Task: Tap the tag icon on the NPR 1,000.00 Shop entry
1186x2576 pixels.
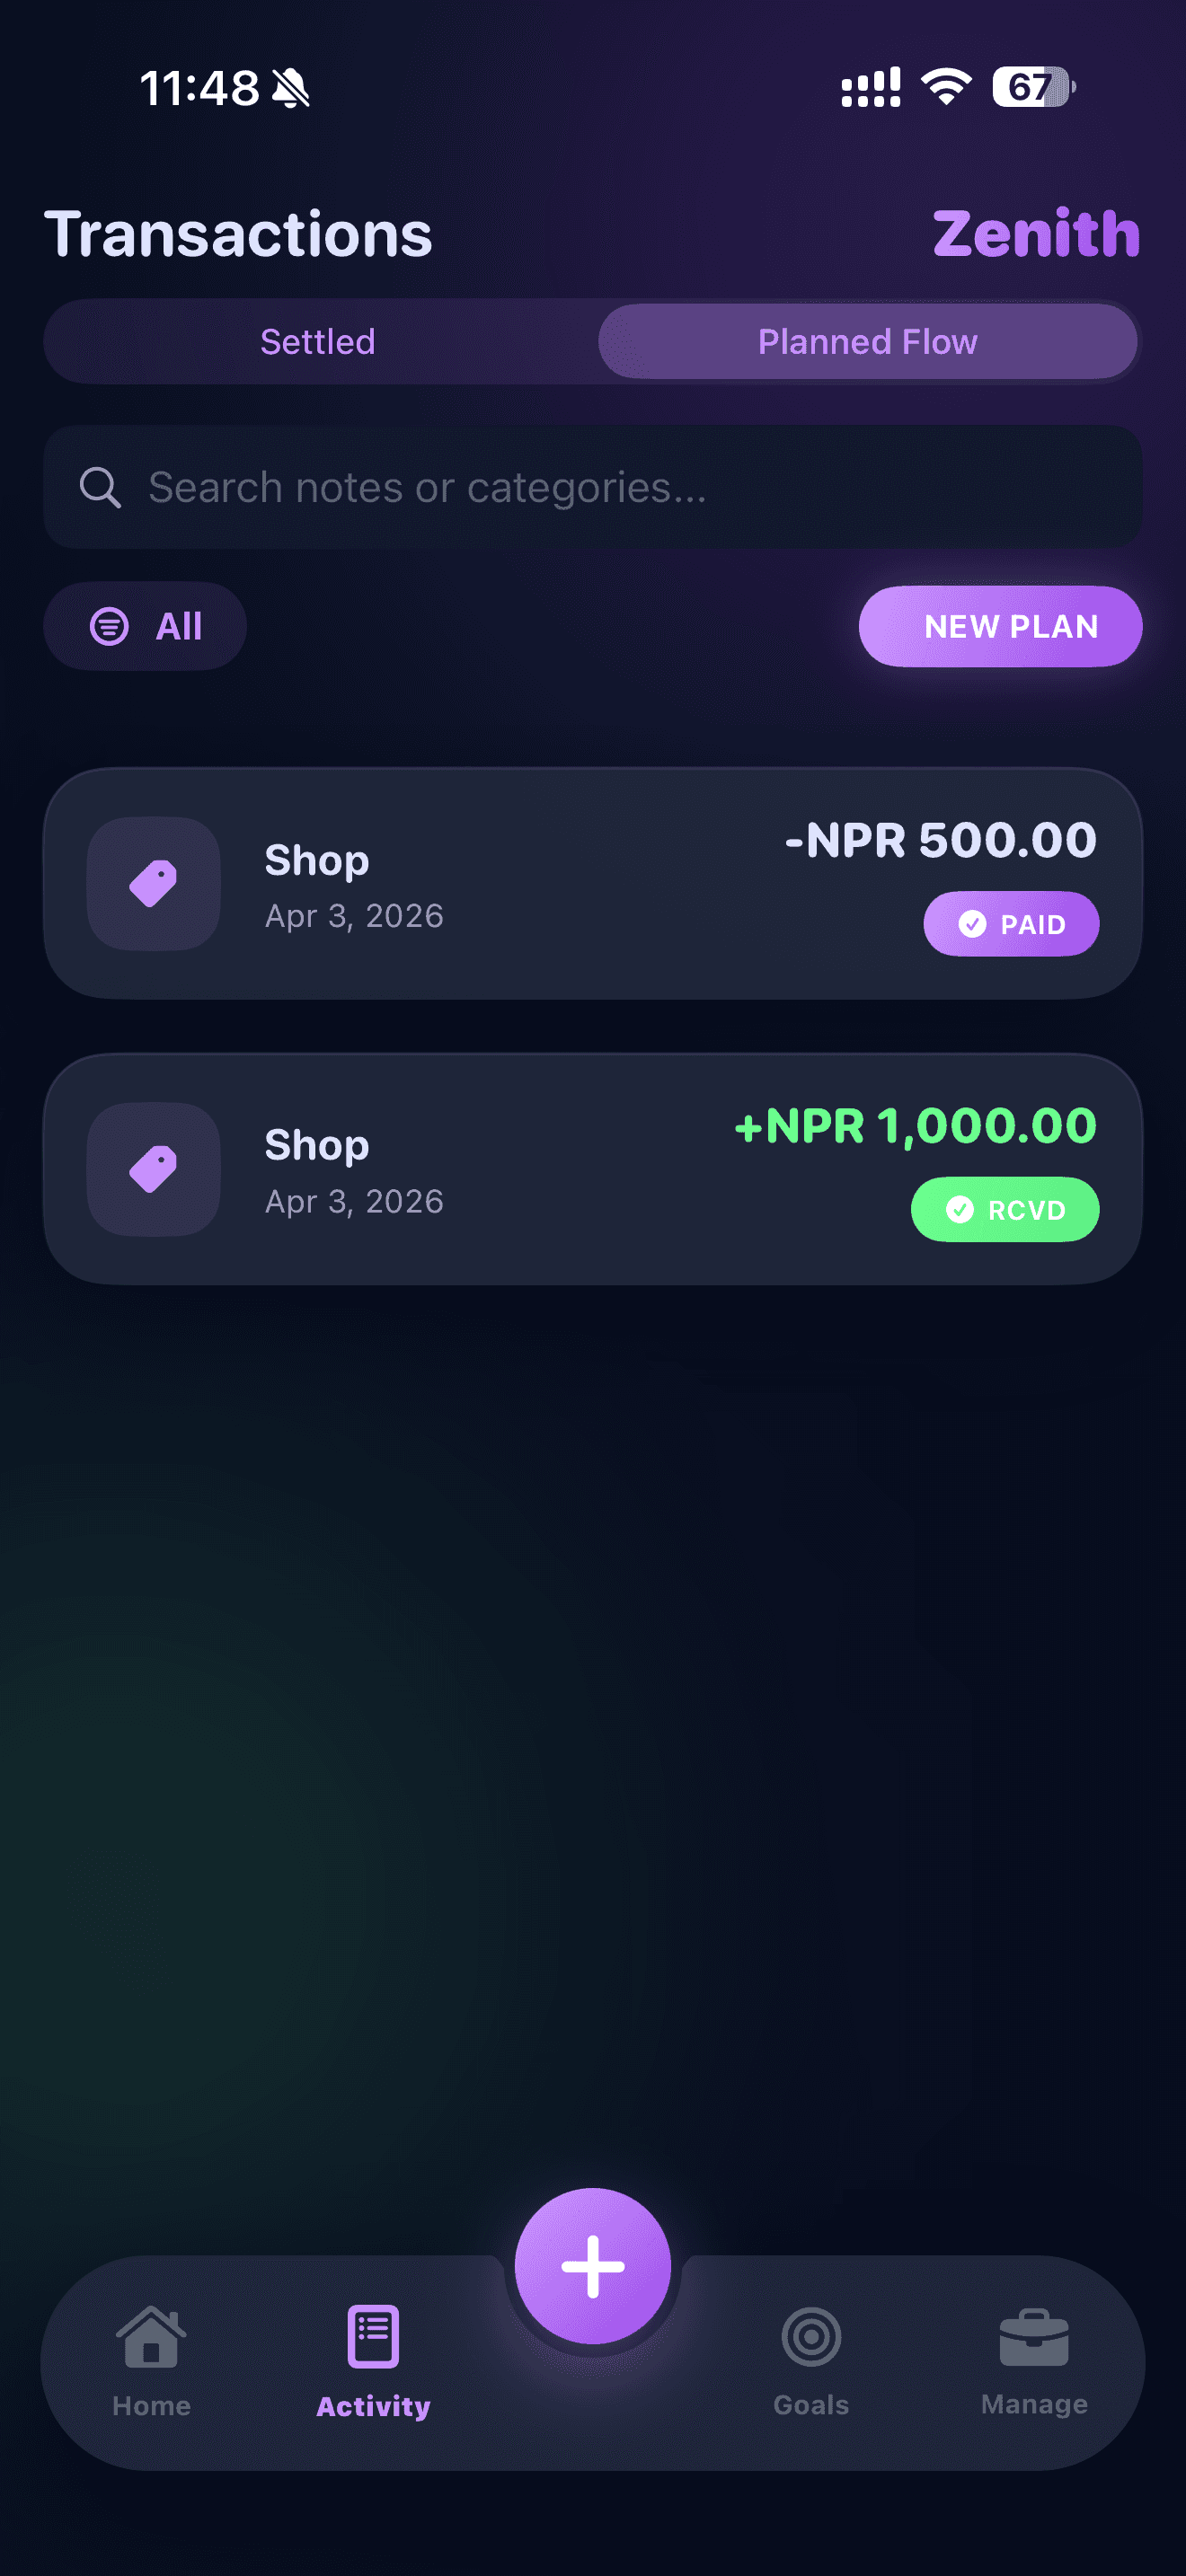Action: tap(153, 1169)
